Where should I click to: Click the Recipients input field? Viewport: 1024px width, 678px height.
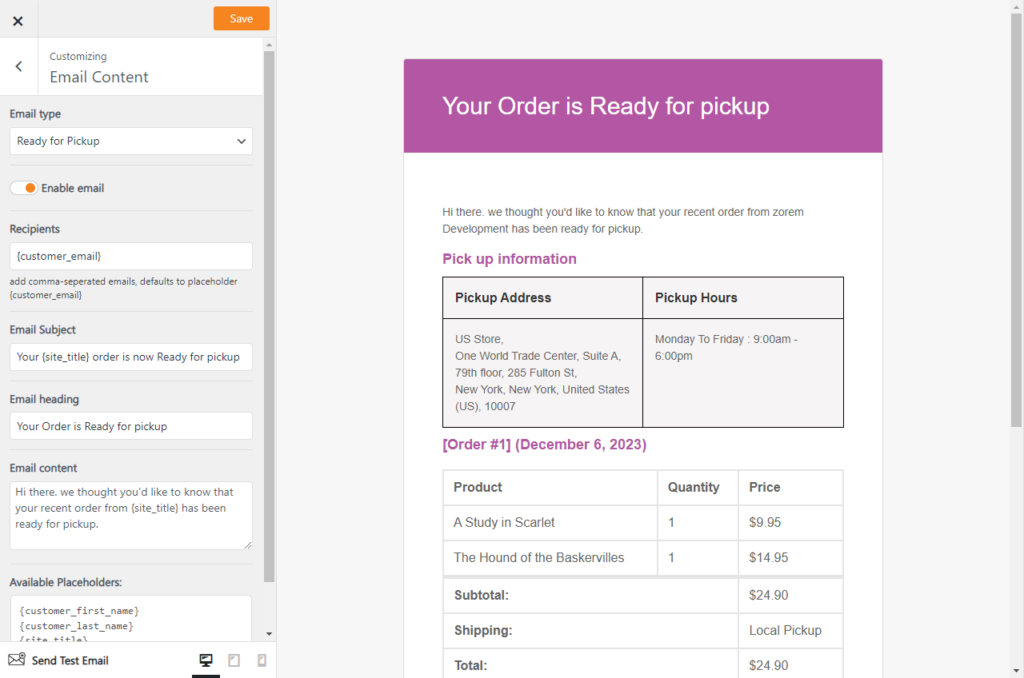(131, 256)
